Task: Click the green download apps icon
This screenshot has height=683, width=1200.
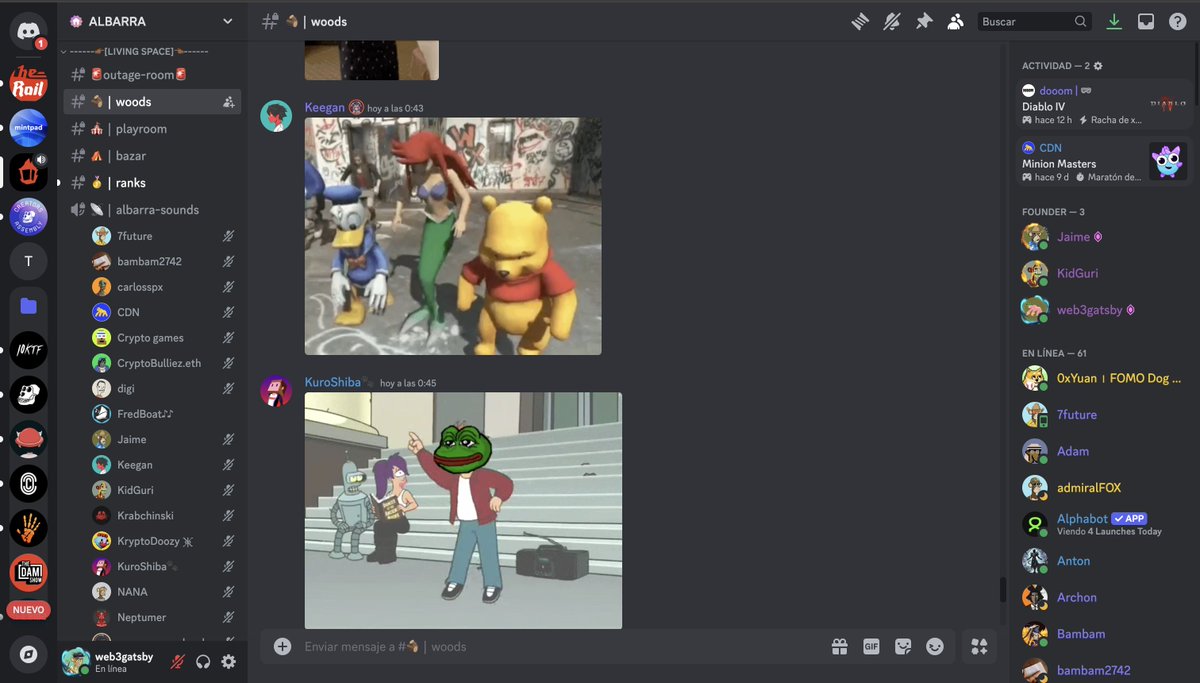Action: [1114, 21]
